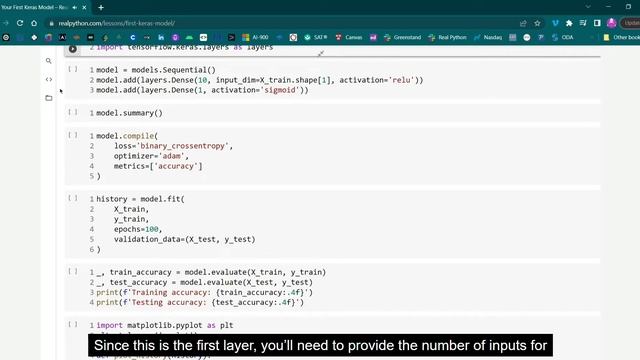The height and width of the screenshot is (360, 640).
Task: Run the models.Sequential cell
Action: point(73,69)
